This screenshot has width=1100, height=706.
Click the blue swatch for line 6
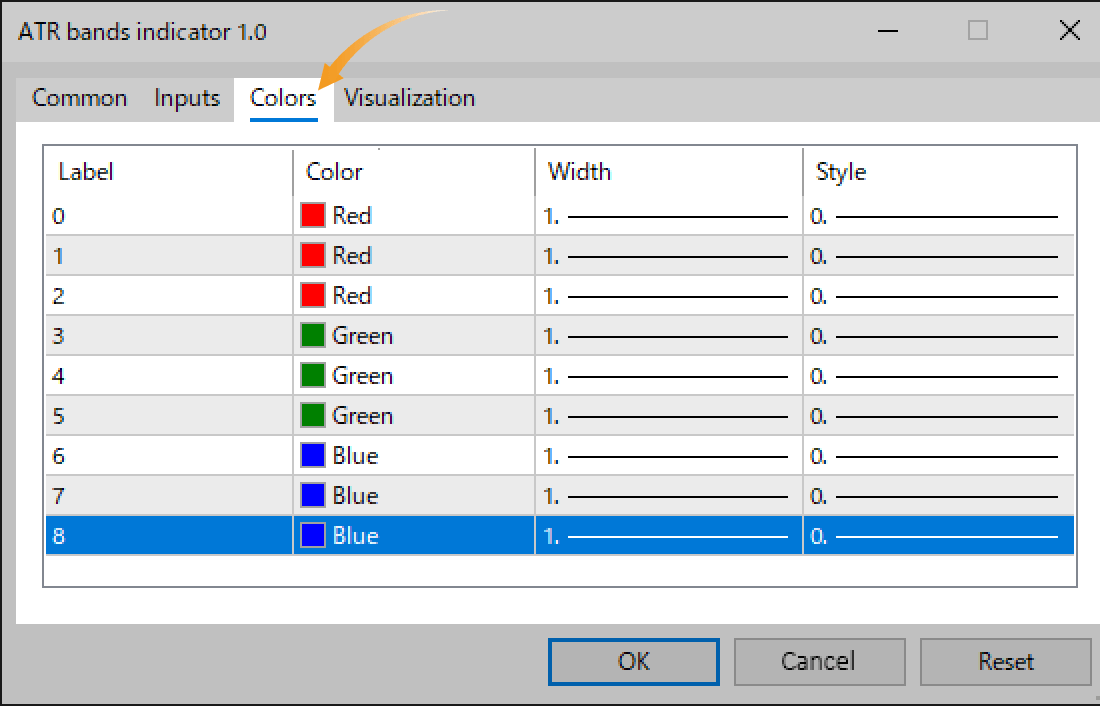pyautogui.click(x=314, y=455)
